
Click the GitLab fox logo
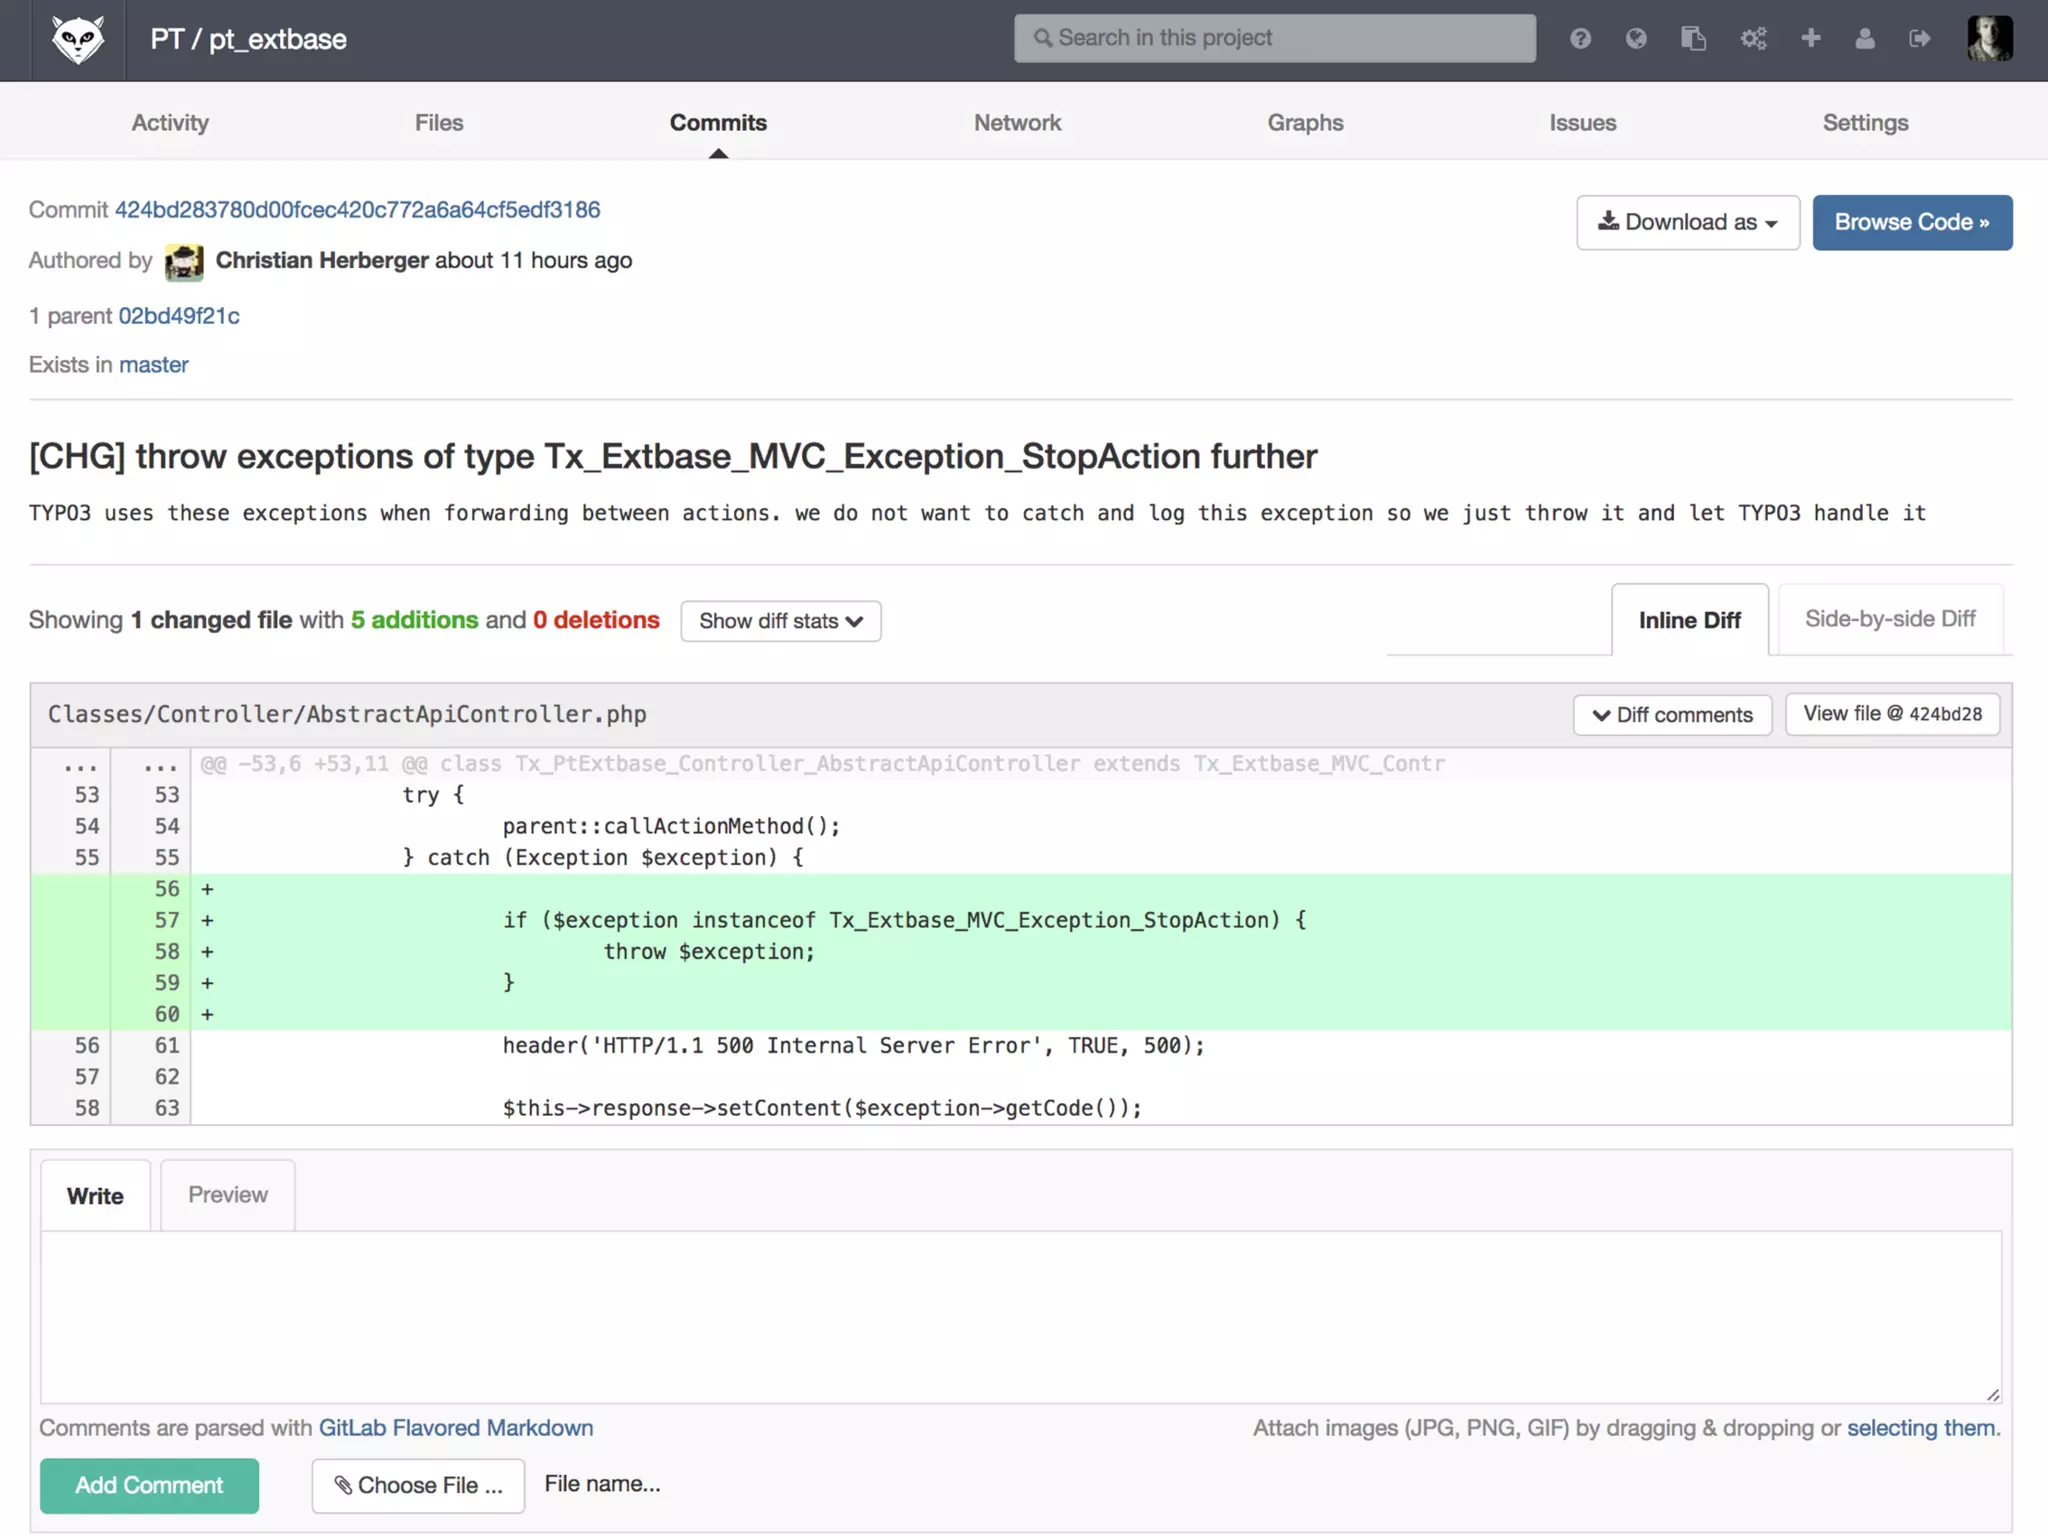pos(78,40)
